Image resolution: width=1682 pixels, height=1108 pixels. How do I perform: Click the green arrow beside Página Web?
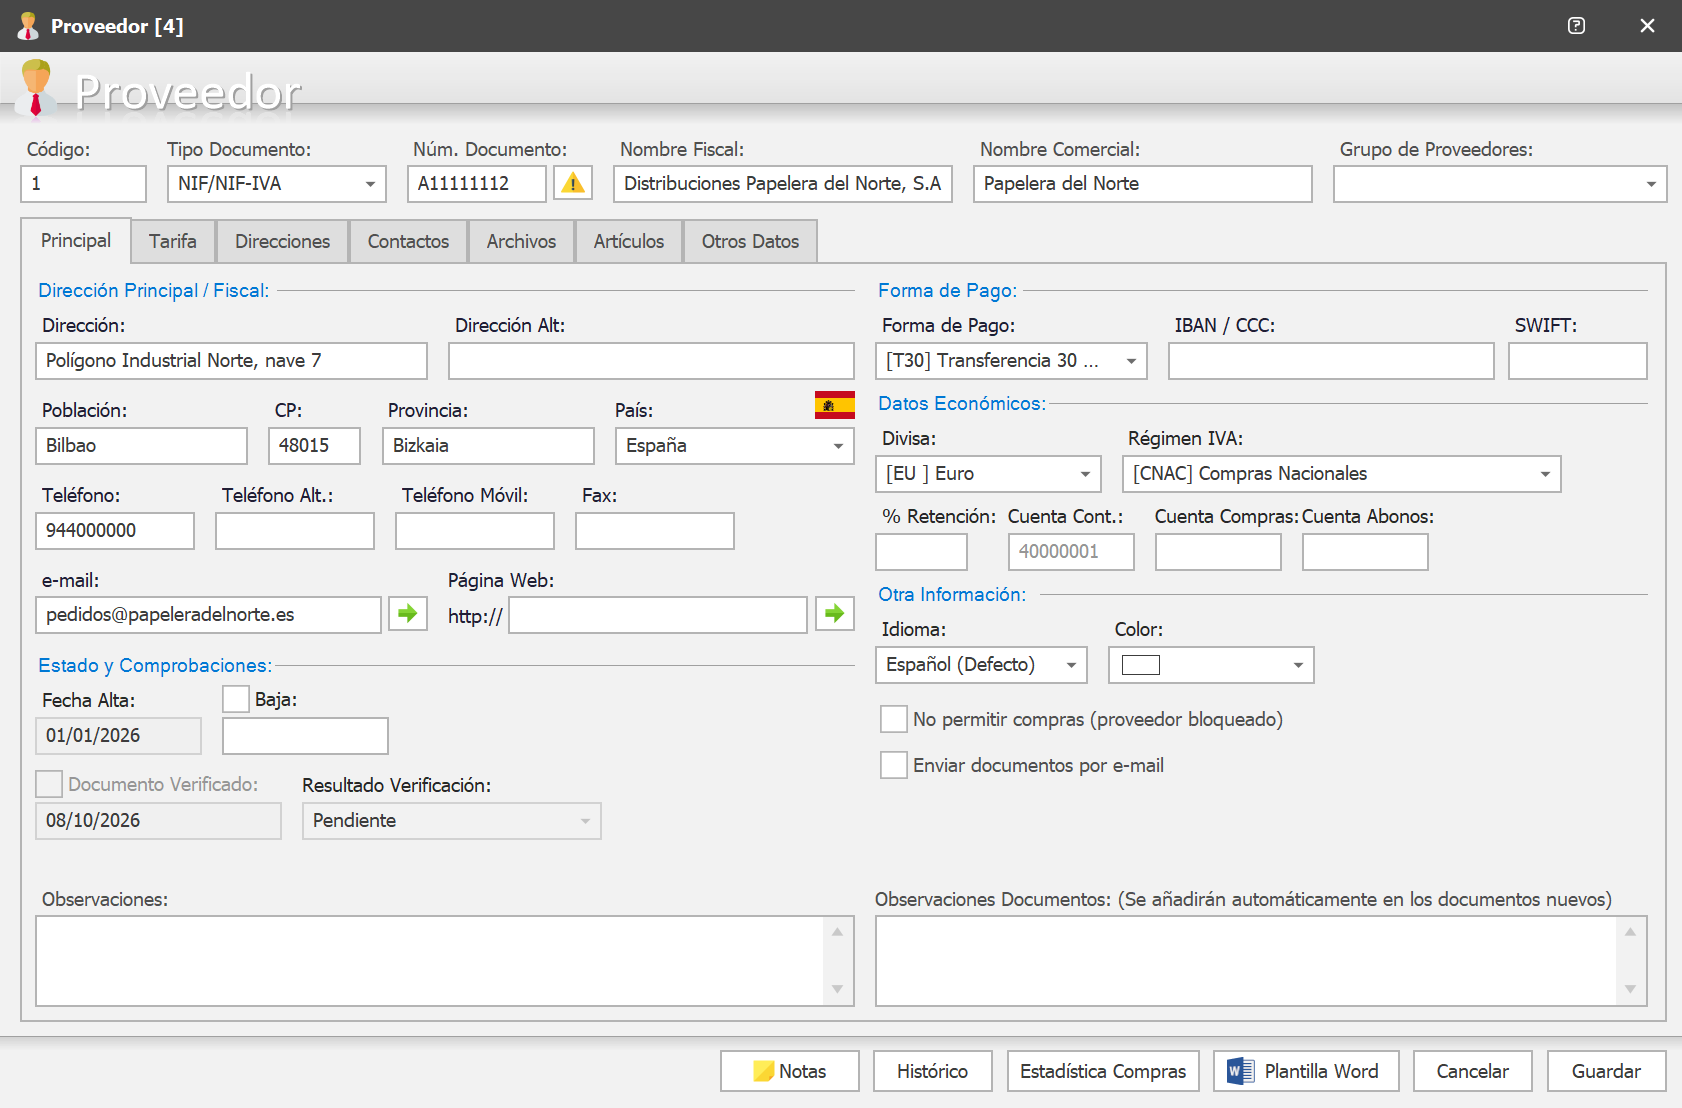(x=835, y=613)
